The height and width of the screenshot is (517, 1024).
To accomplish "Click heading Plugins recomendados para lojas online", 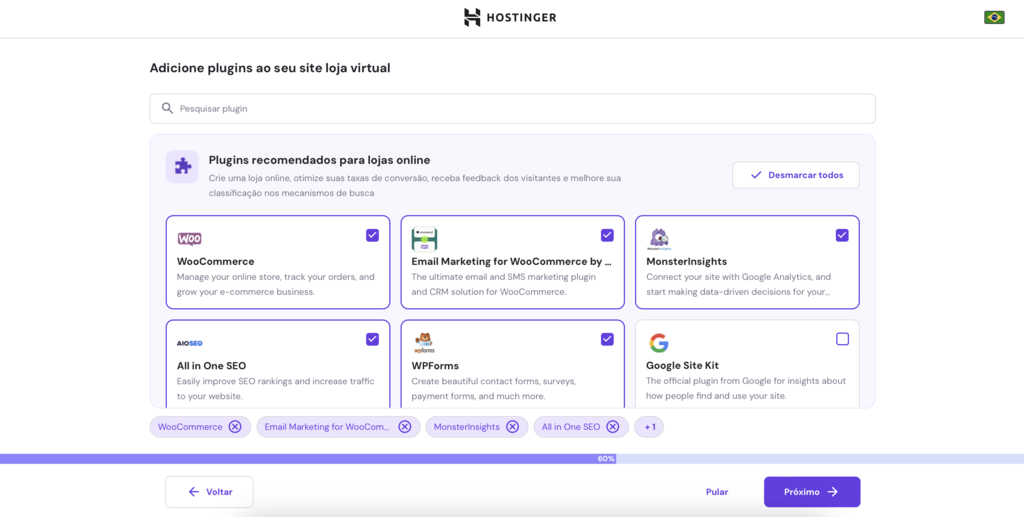I will click(x=319, y=160).
